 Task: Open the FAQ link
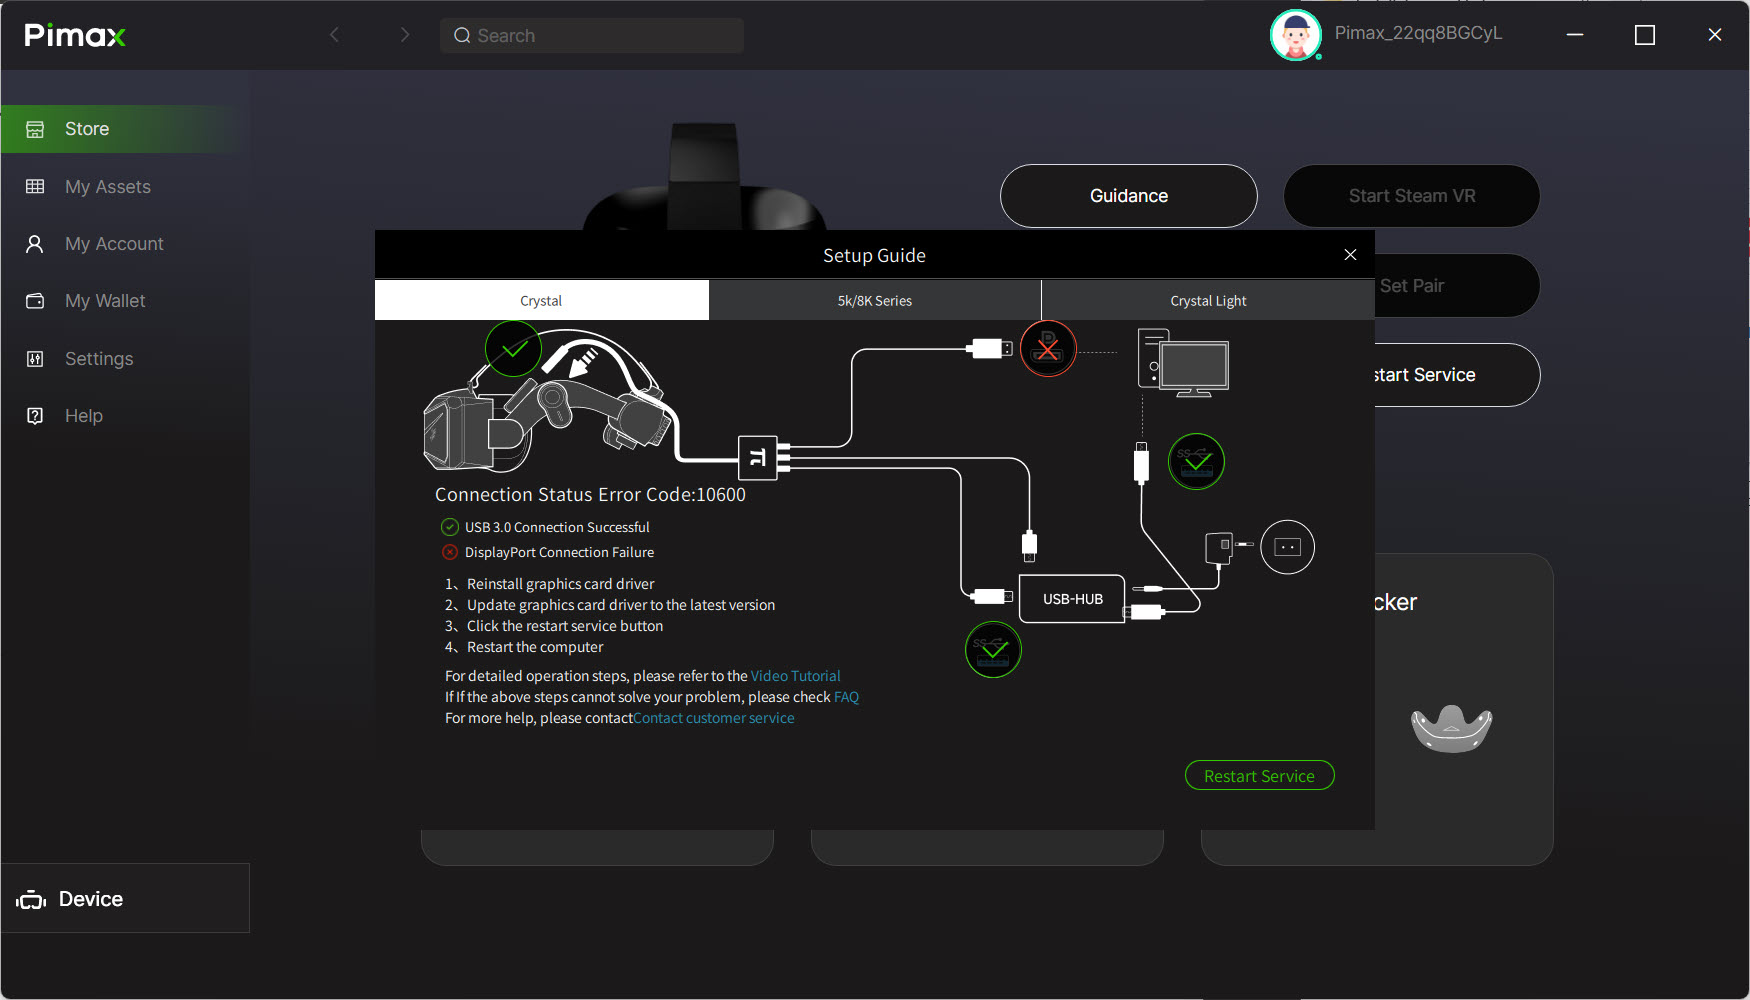tap(846, 697)
